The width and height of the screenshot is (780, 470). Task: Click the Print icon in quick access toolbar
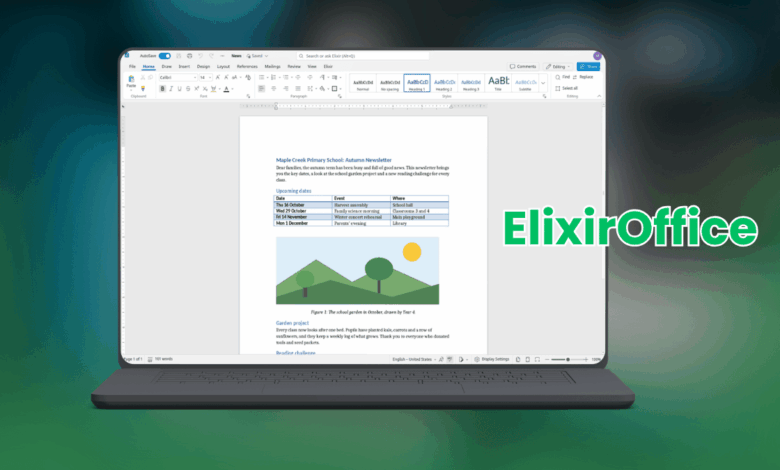[190, 56]
